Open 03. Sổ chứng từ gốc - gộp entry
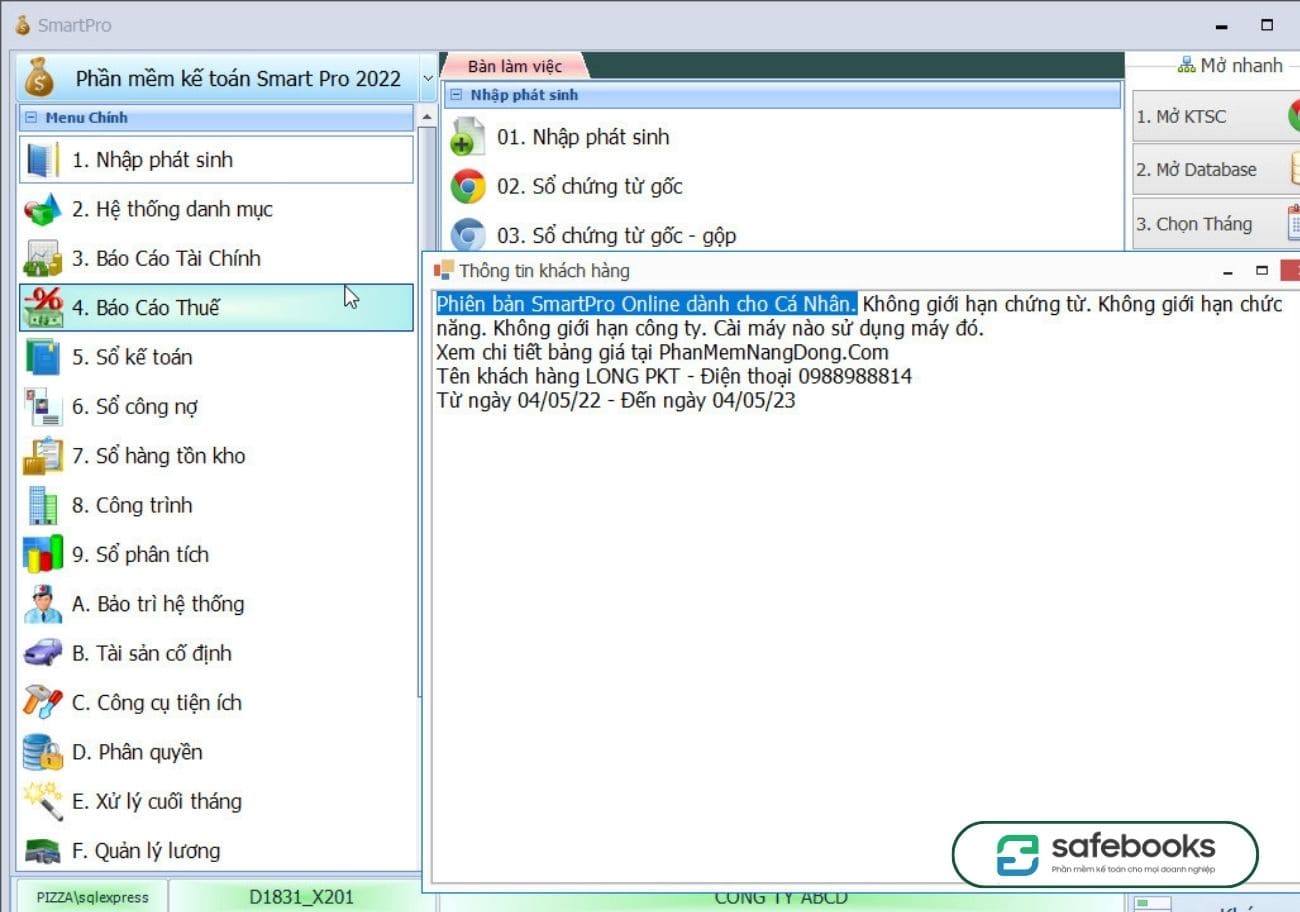1300x912 pixels. (x=616, y=236)
